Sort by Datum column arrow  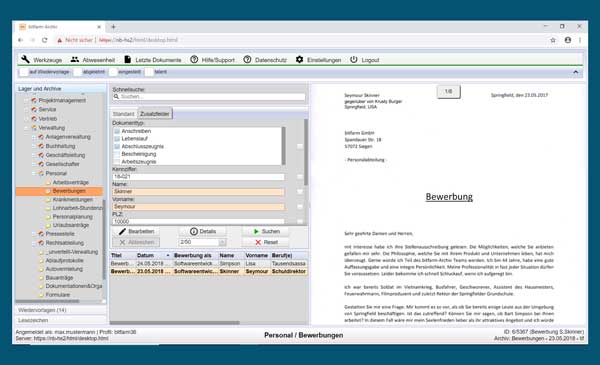click(x=168, y=255)
